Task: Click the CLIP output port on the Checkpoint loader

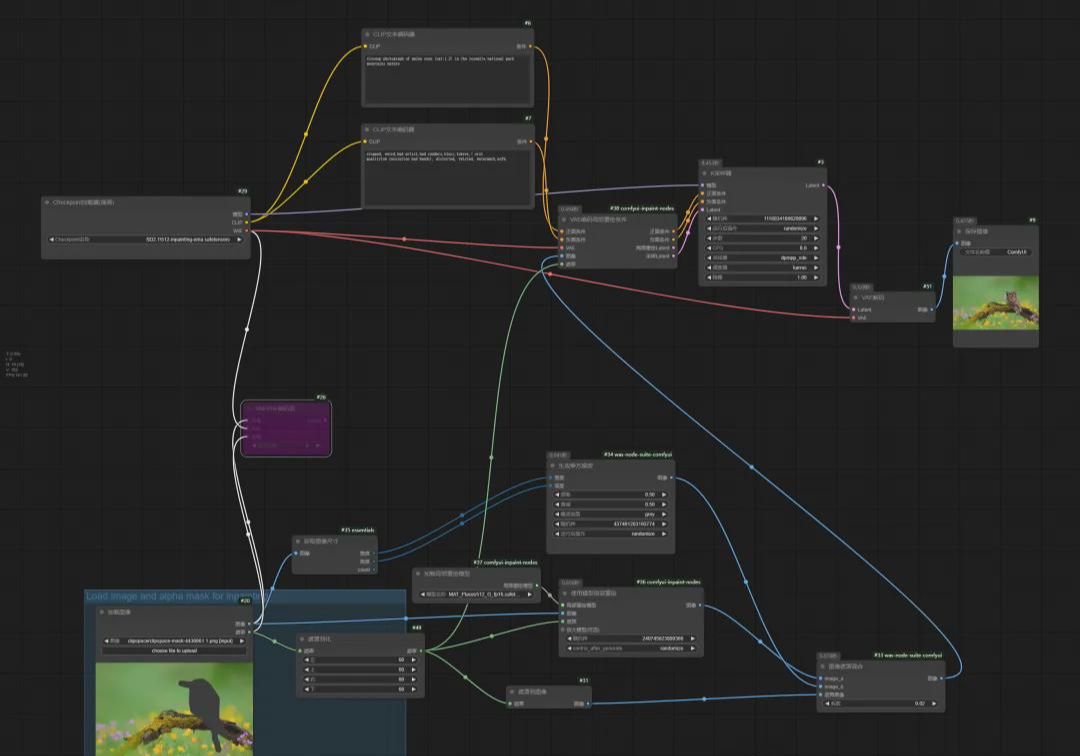Action: [247, 222]
